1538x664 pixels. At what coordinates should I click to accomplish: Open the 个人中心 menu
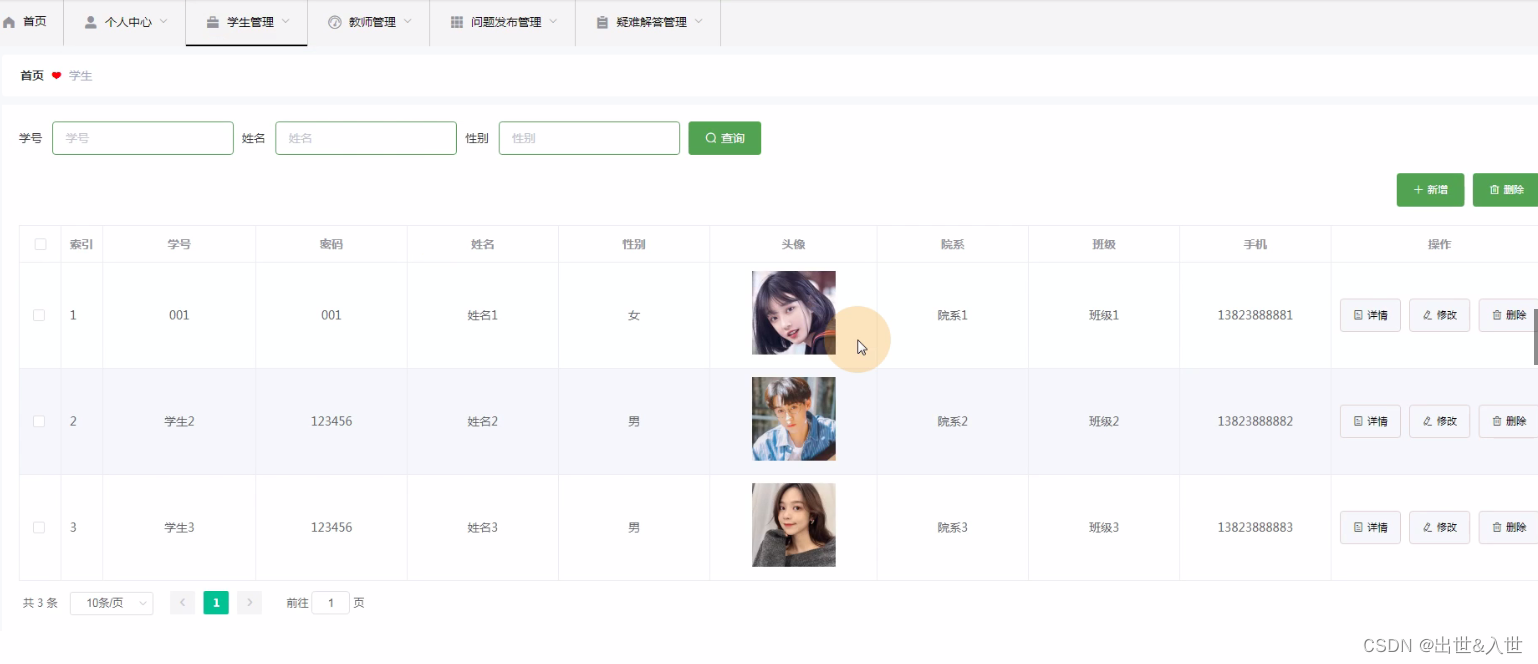tap(123, 20)
